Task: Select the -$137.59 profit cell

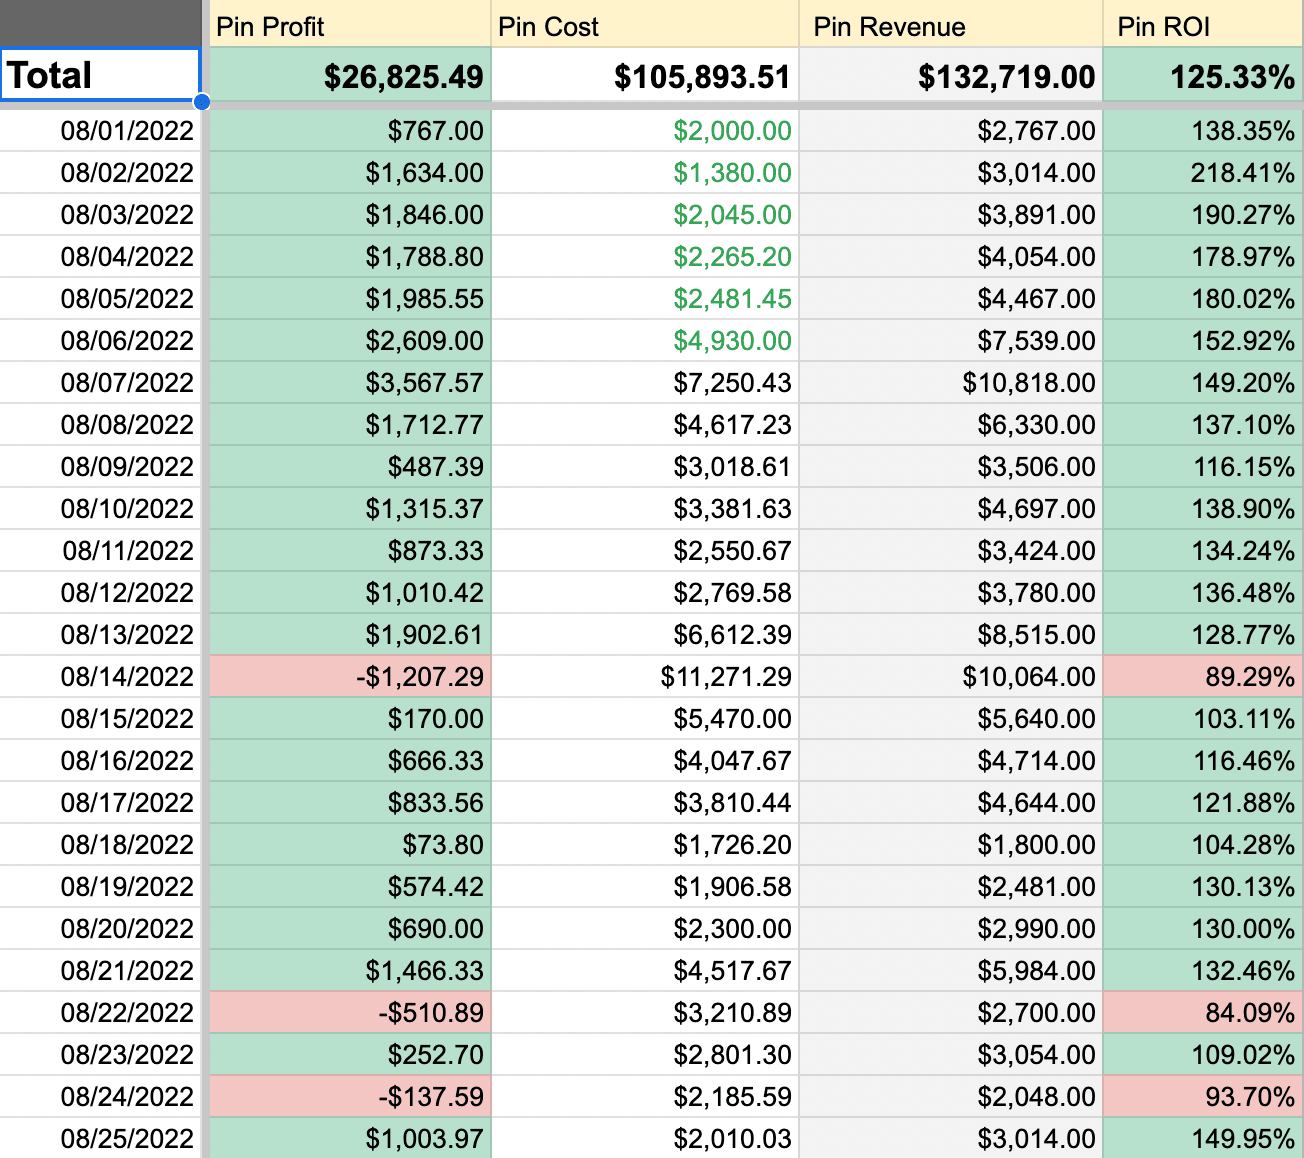Action: tap(349, 1097)
